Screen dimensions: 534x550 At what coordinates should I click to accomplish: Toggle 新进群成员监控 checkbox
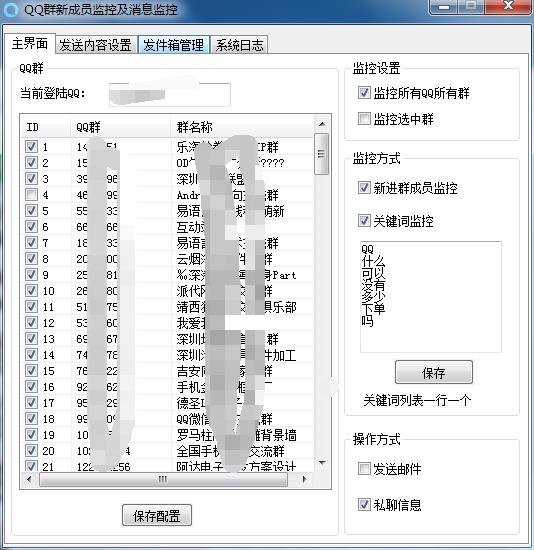(x=364, y=188)
